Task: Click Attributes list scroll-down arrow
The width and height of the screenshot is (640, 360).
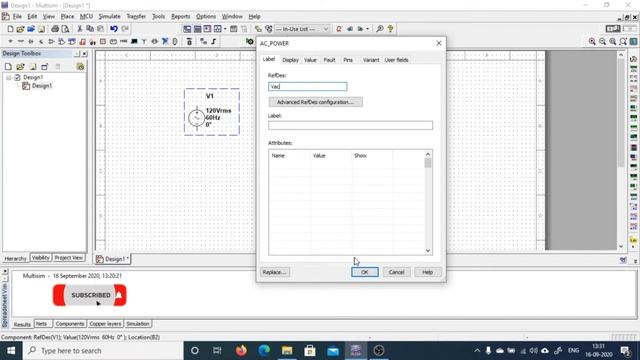Action: (x=428, y=251)
